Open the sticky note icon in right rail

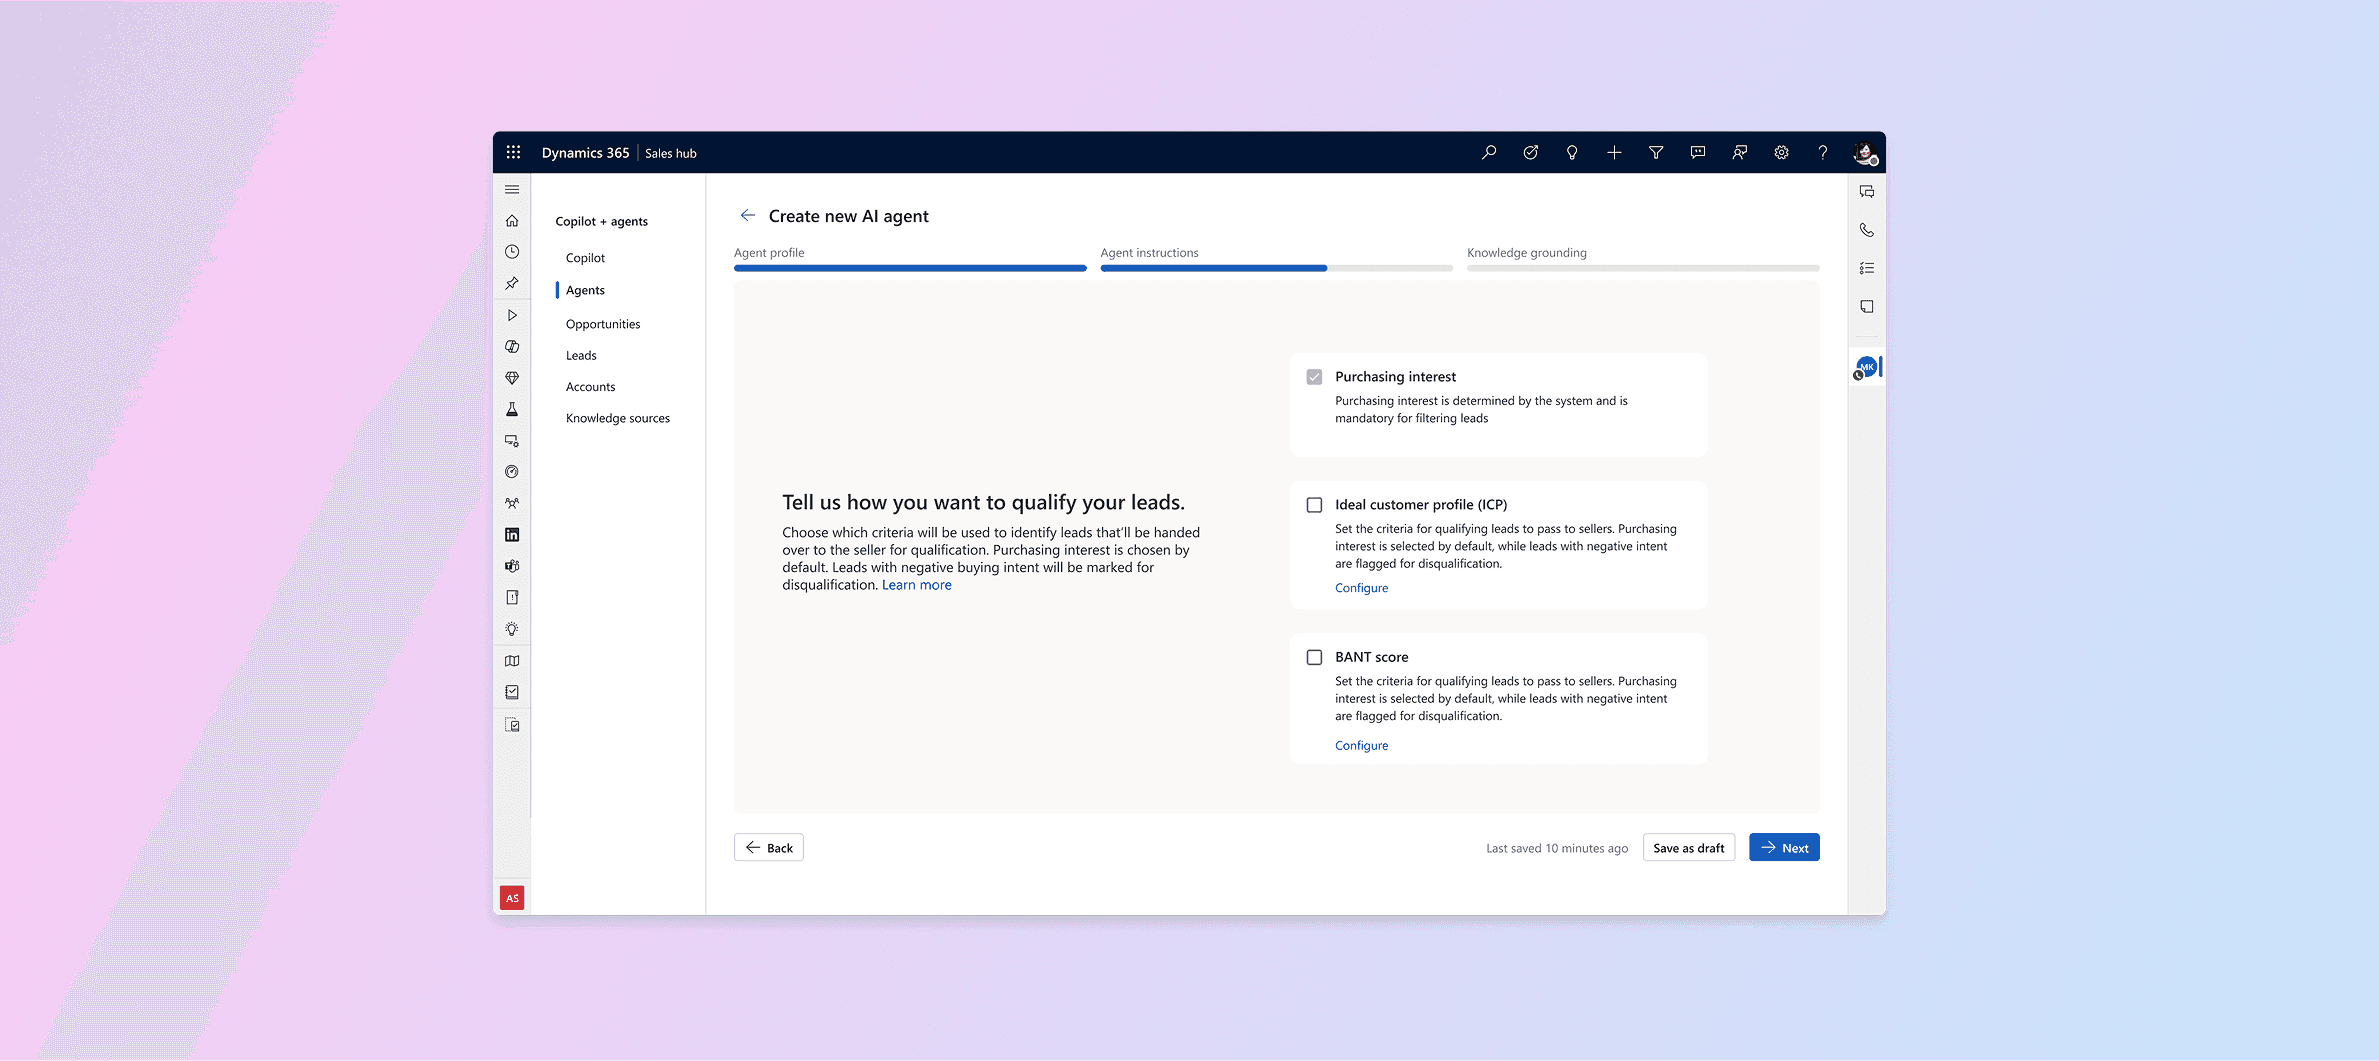click(1866, 307)
